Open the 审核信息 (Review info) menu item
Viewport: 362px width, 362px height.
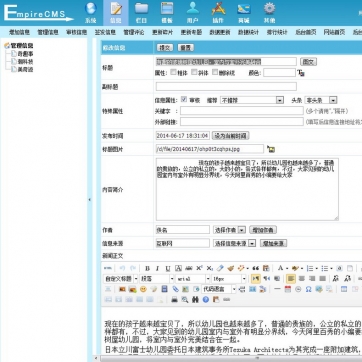tap(77, 32)
